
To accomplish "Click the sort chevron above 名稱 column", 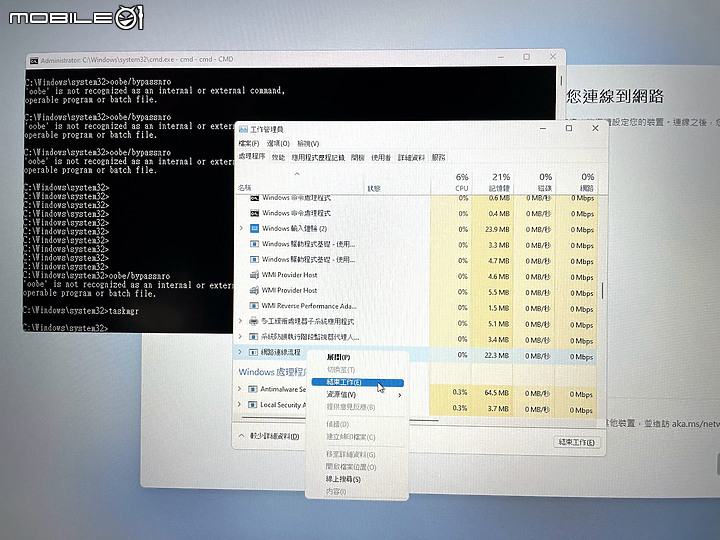I will [297, 174].
